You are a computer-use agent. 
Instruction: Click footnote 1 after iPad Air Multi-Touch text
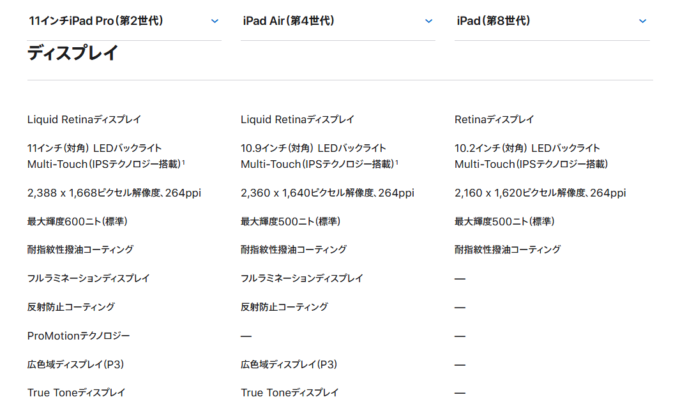click(397, 162)
